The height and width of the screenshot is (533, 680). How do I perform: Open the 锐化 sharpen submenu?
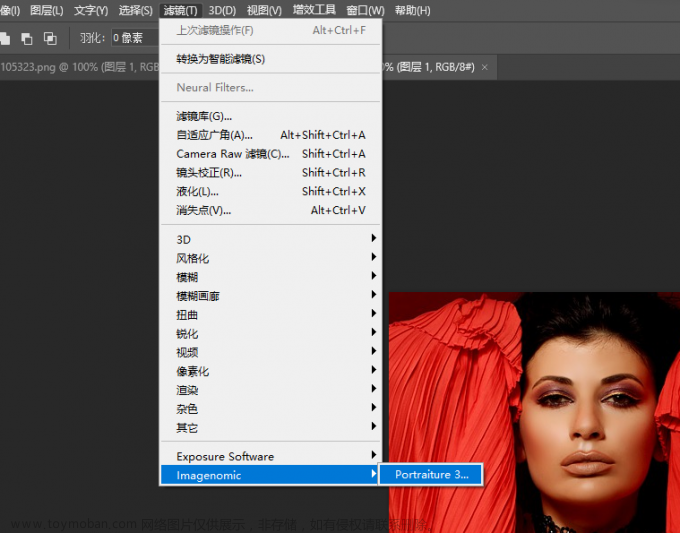point(271,334)
